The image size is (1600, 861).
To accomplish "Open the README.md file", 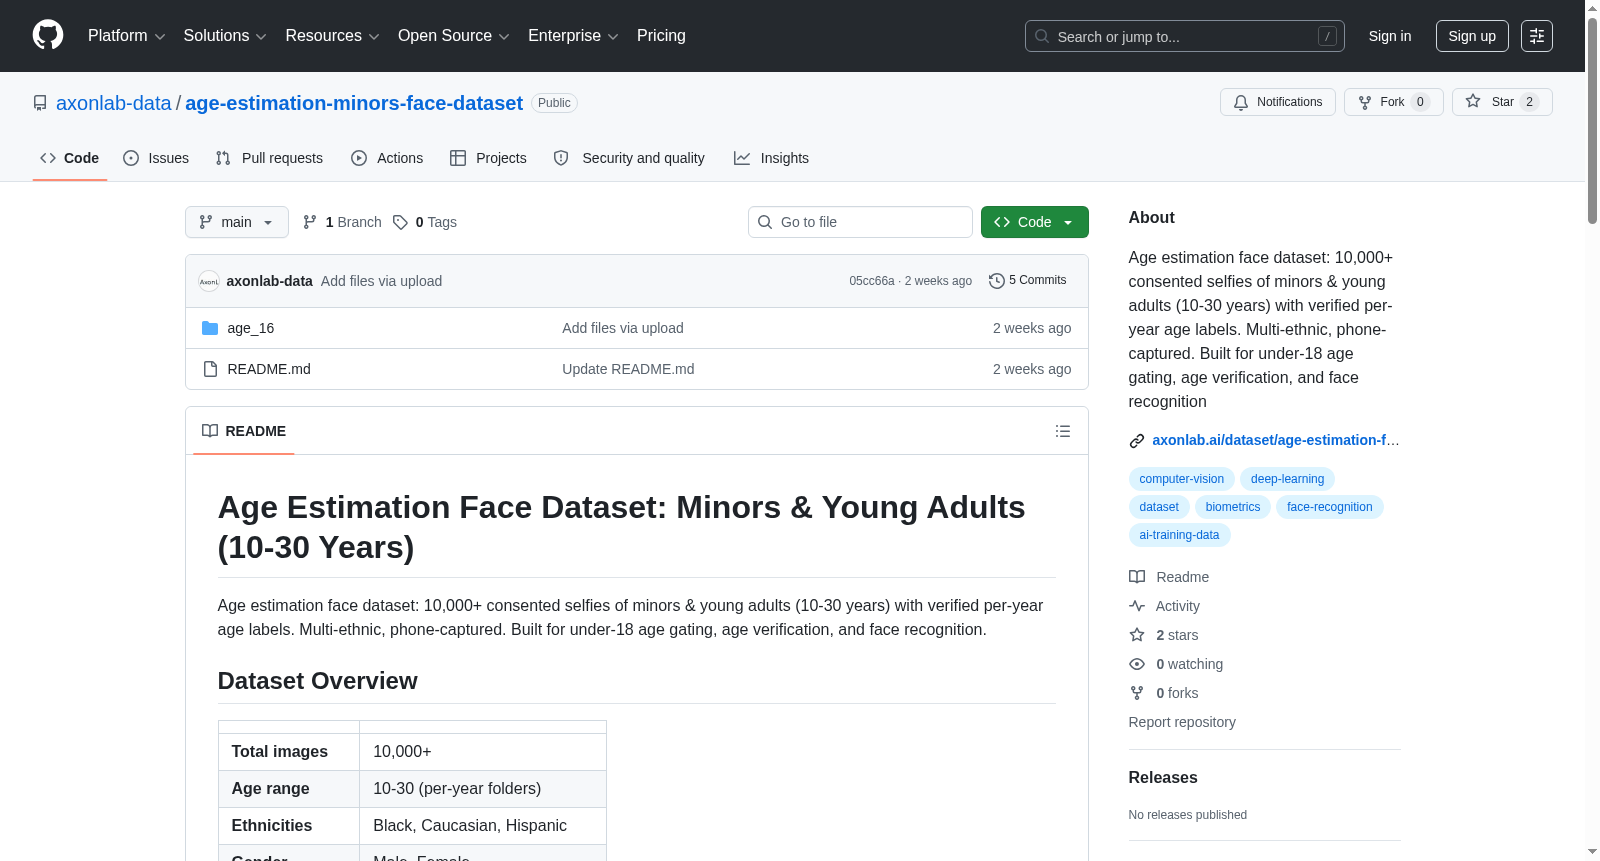I will coord(269,369).
